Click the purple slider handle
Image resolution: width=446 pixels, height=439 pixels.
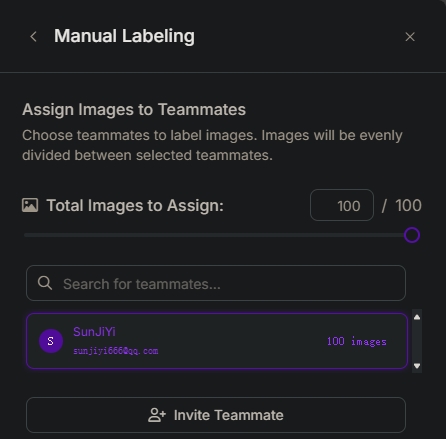coord(412,235)
